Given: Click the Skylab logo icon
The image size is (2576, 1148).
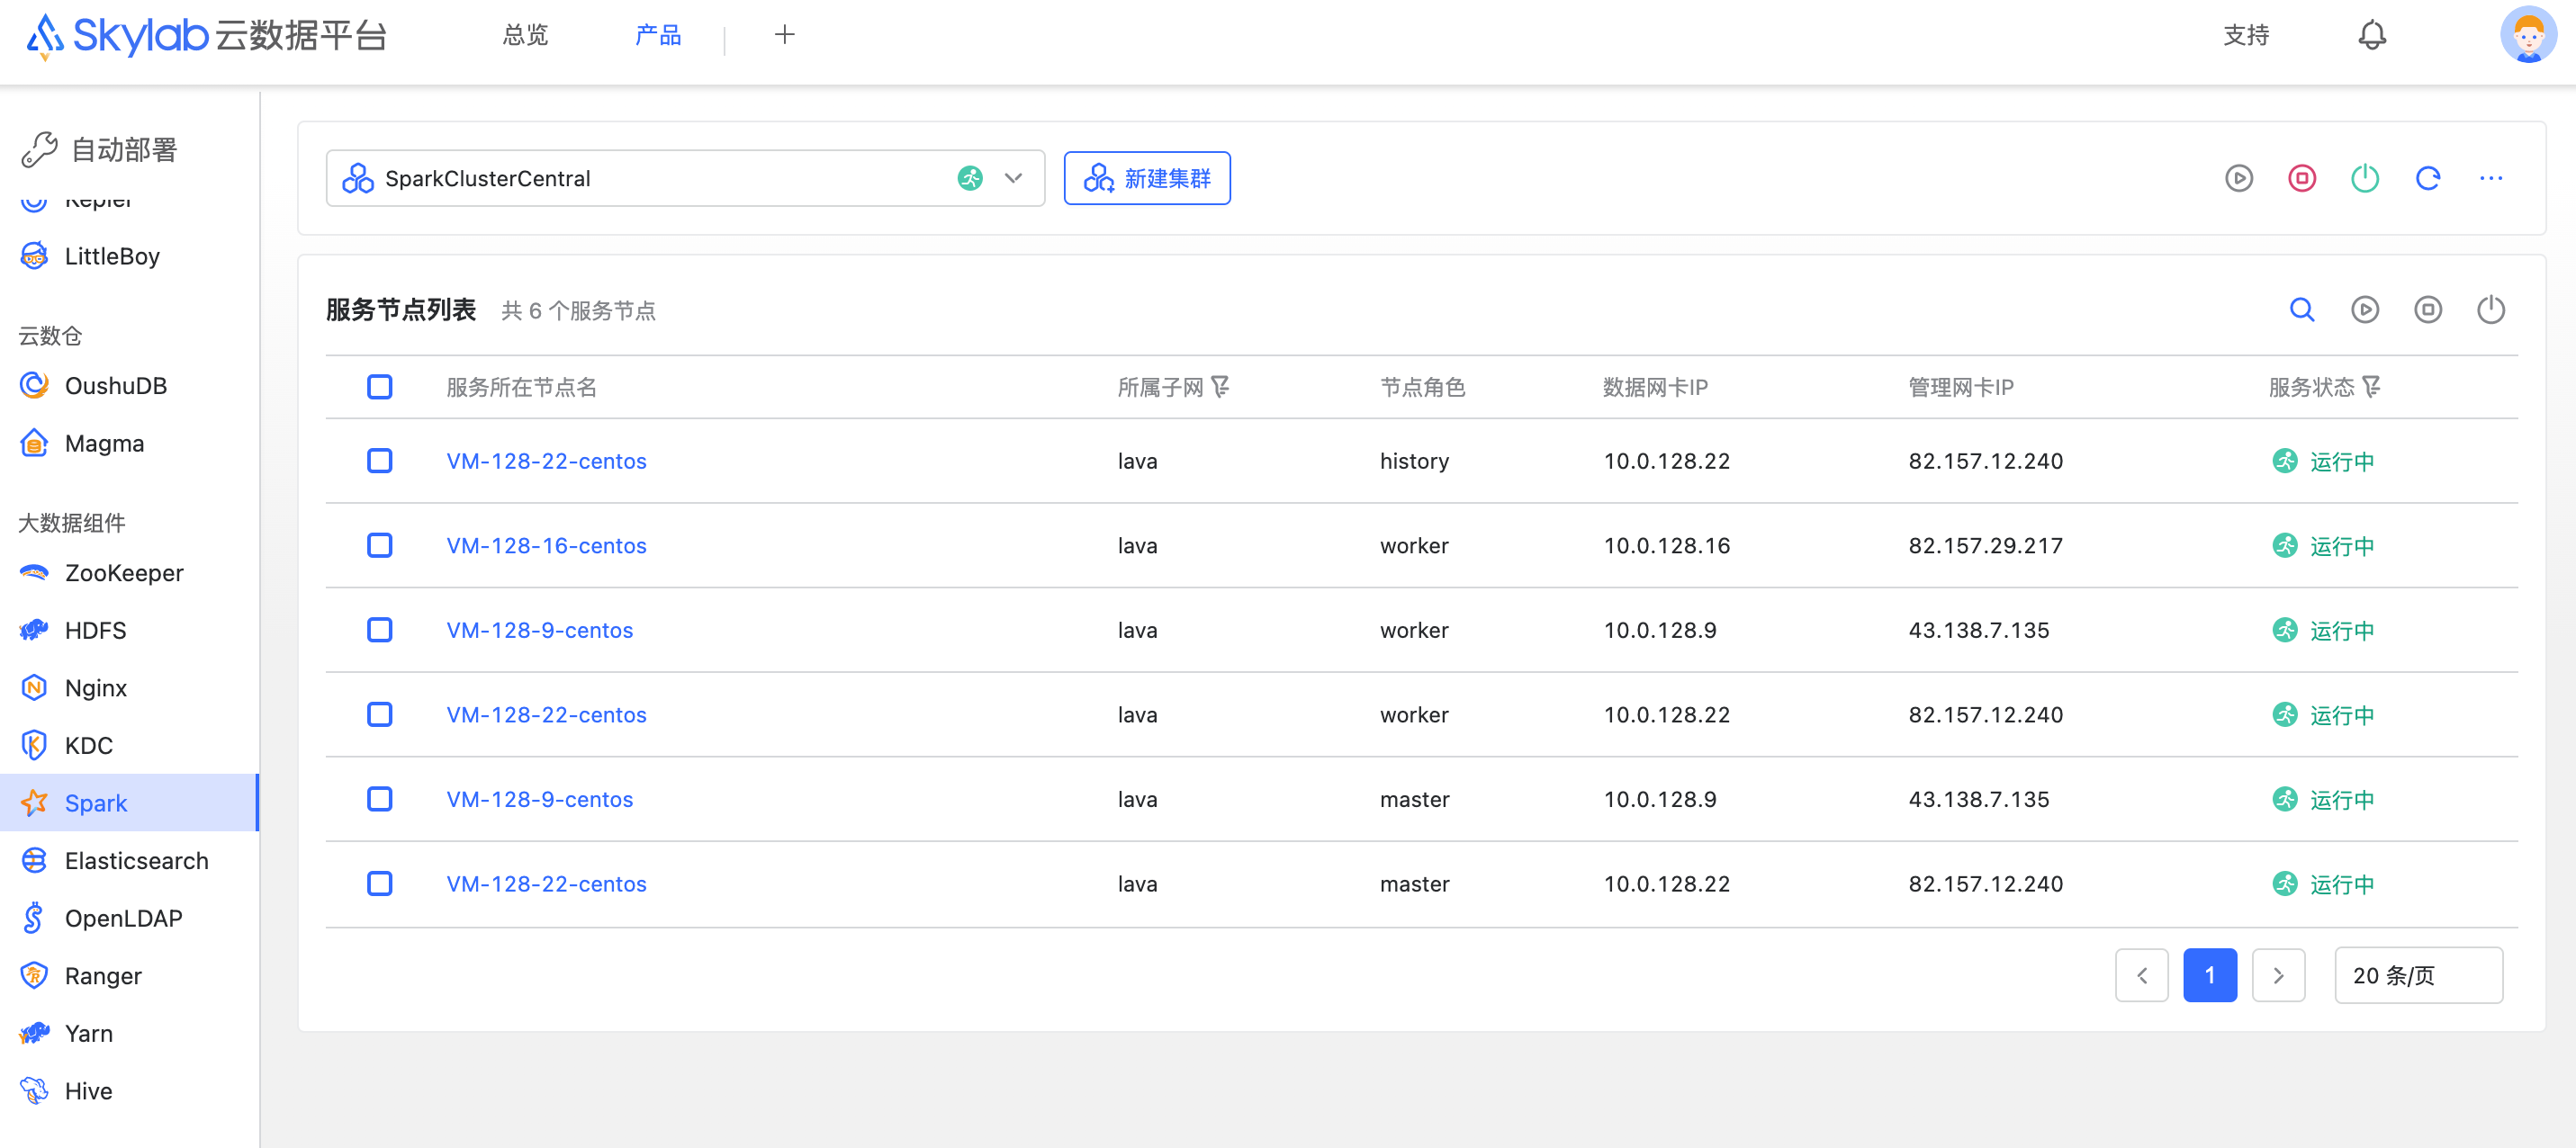Looking at the screenshot, I should [45, 36].
